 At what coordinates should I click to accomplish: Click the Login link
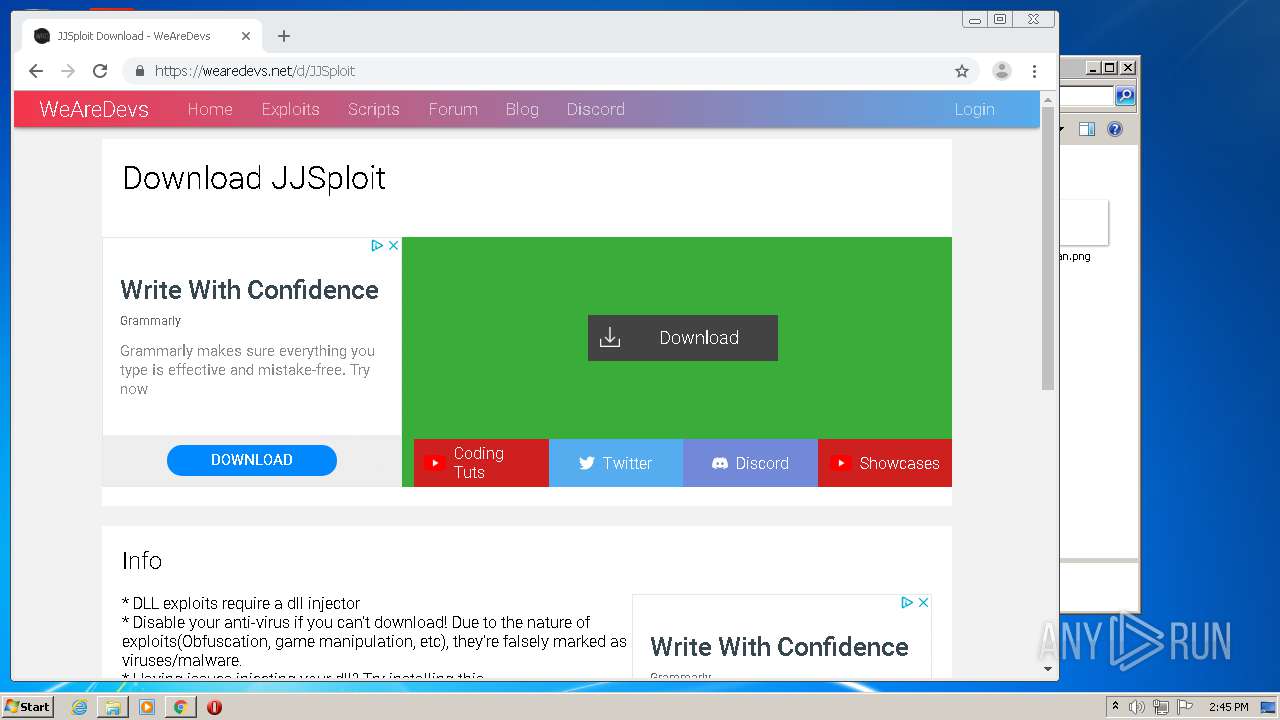click(x=974, y=109)
